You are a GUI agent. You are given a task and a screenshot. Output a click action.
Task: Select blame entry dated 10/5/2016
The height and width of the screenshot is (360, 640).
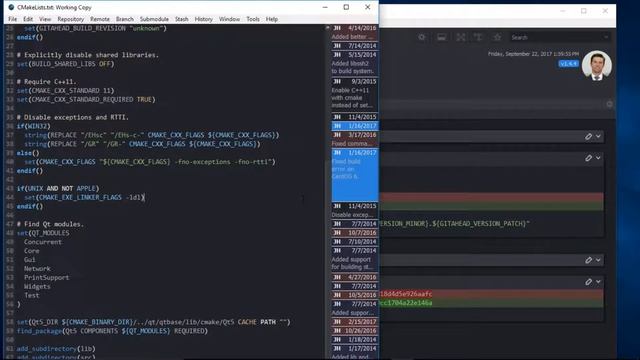pos(355,295)
